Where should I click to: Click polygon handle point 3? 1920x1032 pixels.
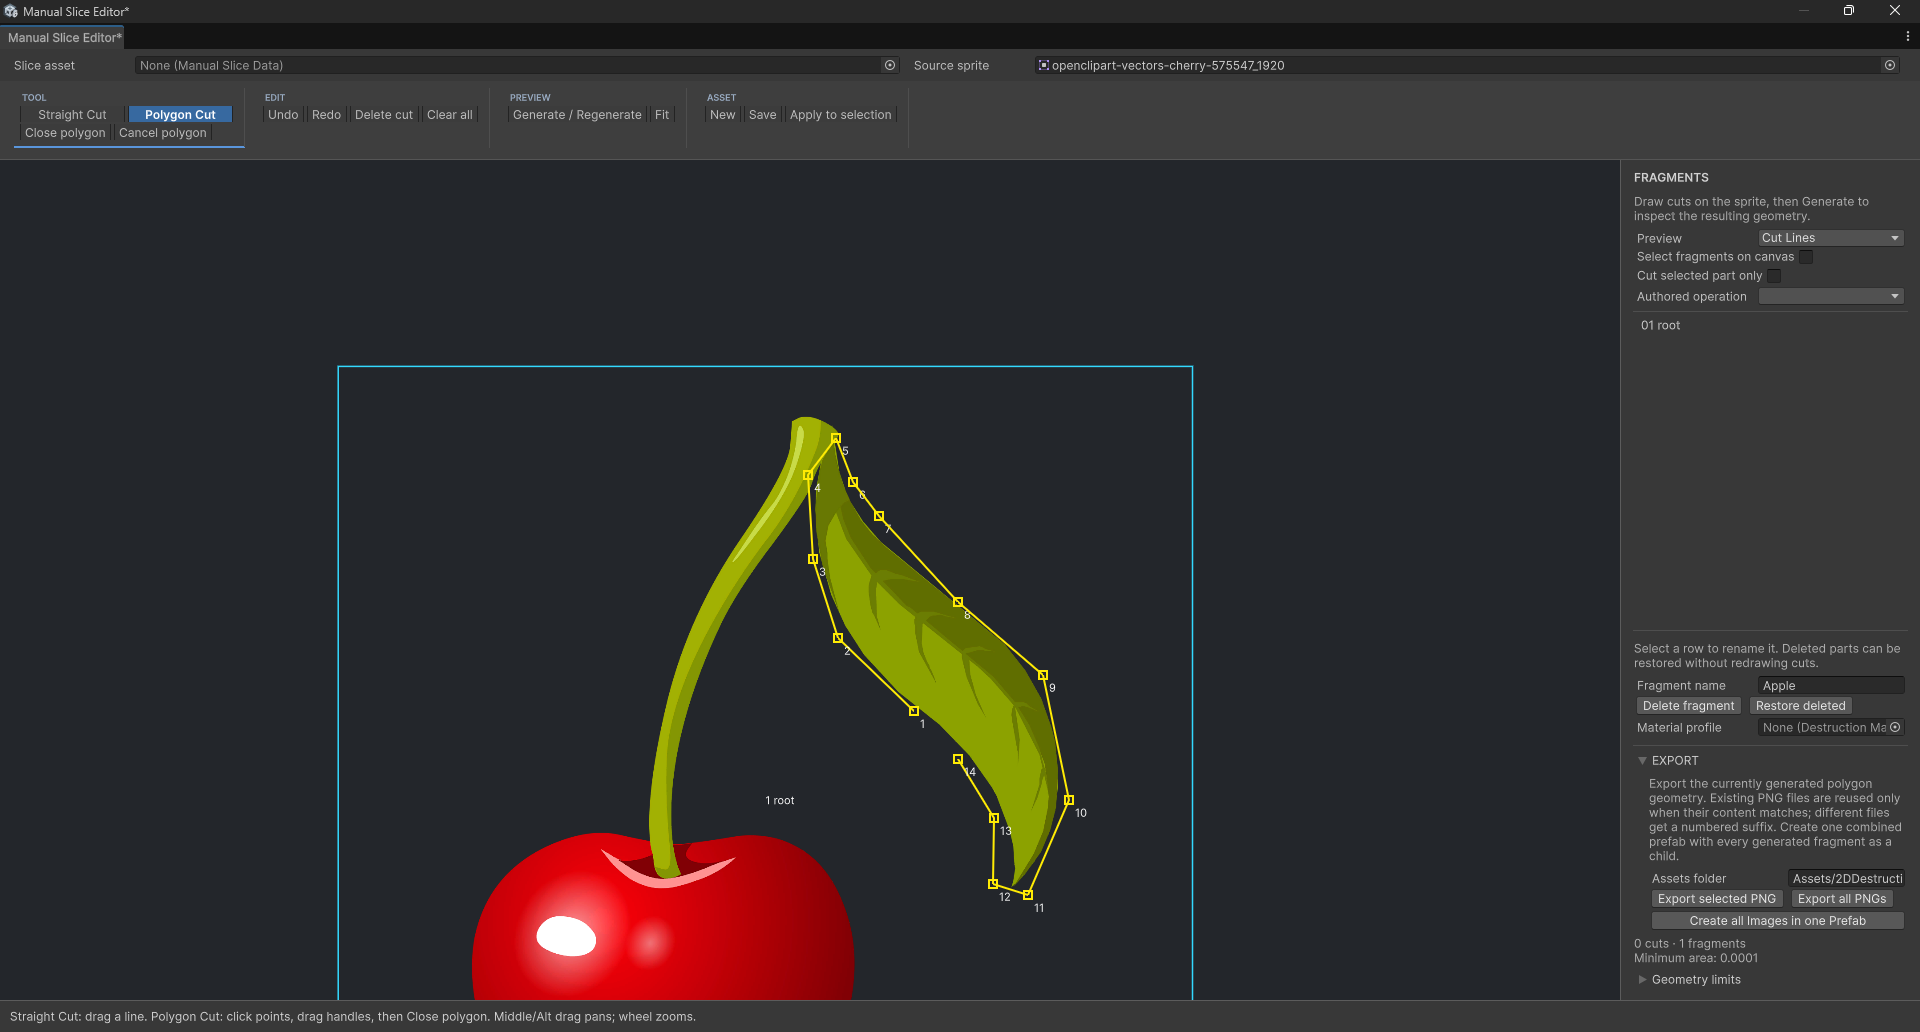813,559
